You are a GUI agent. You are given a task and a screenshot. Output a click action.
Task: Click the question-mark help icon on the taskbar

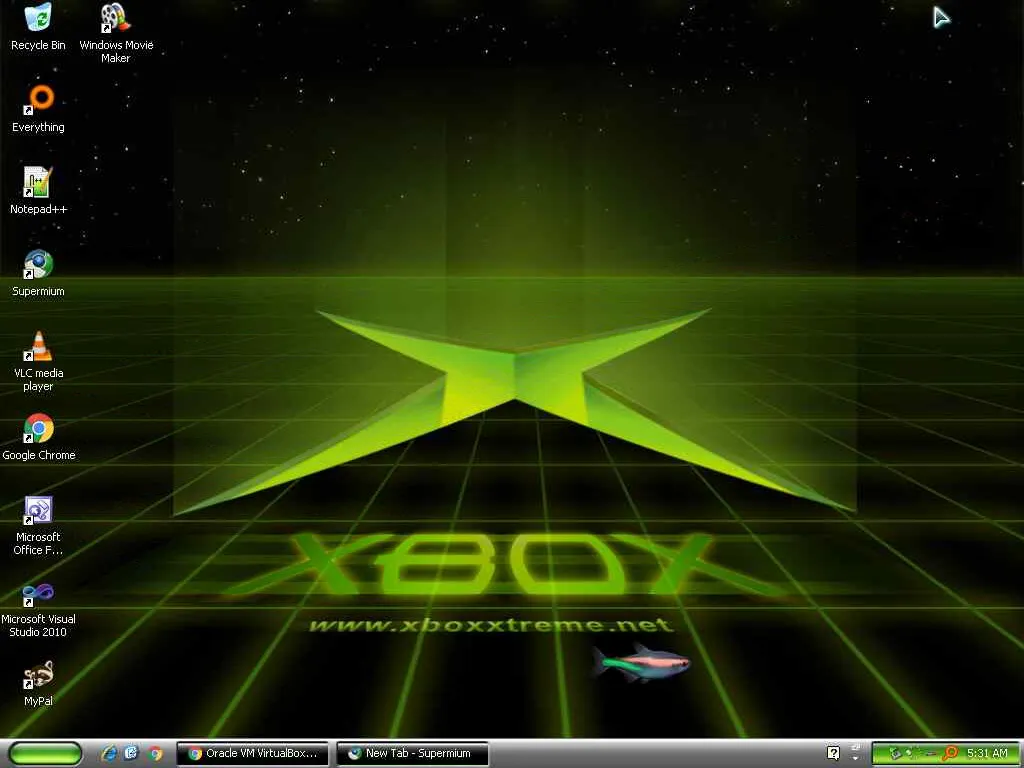[833, 753]
